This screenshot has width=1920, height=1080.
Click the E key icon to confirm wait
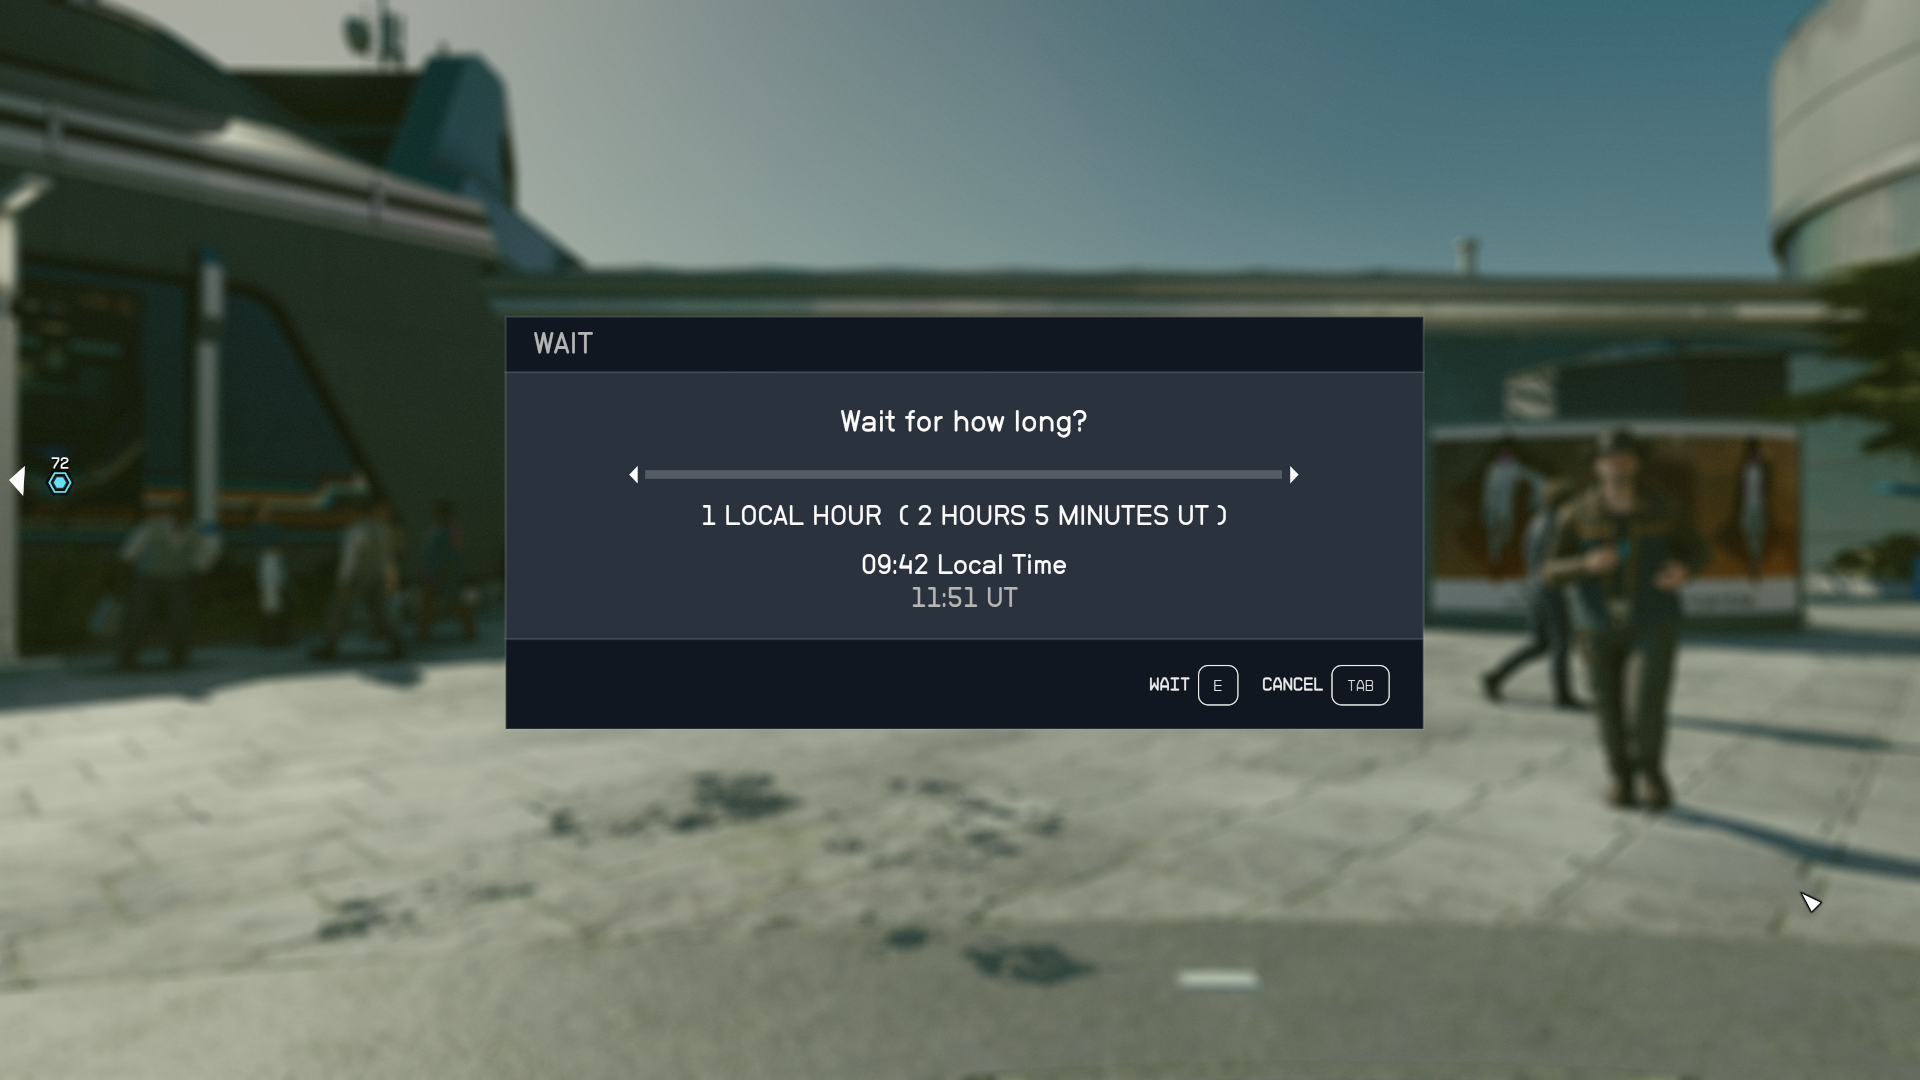pyautogui.click(x=1216, y=684)
